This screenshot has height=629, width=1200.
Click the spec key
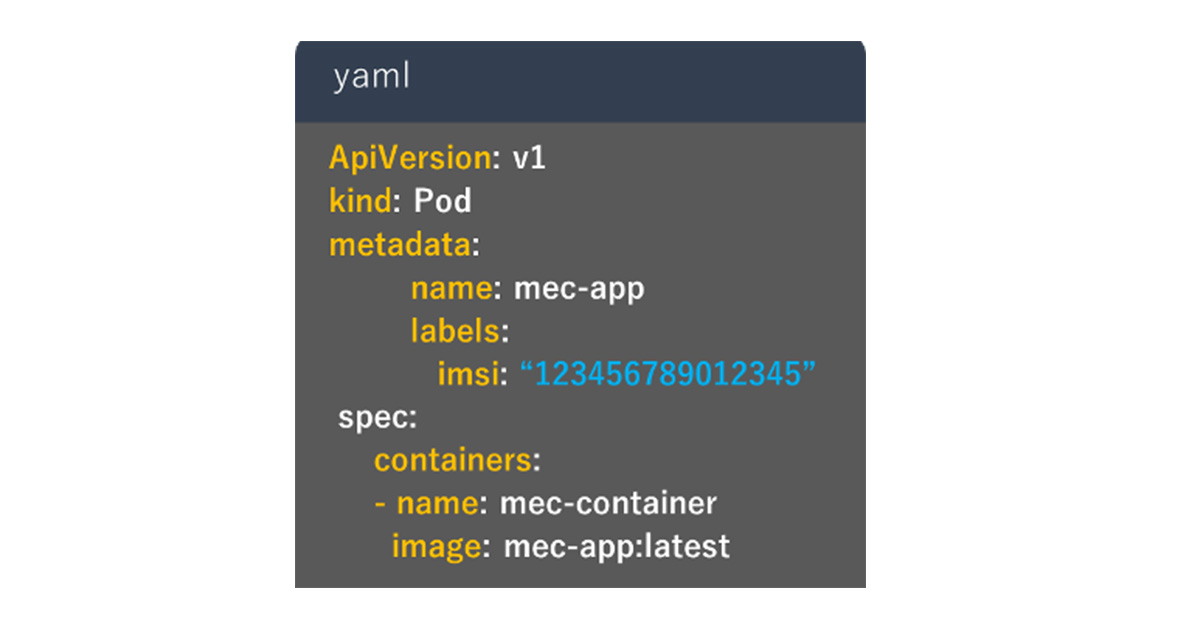[373, 418]
